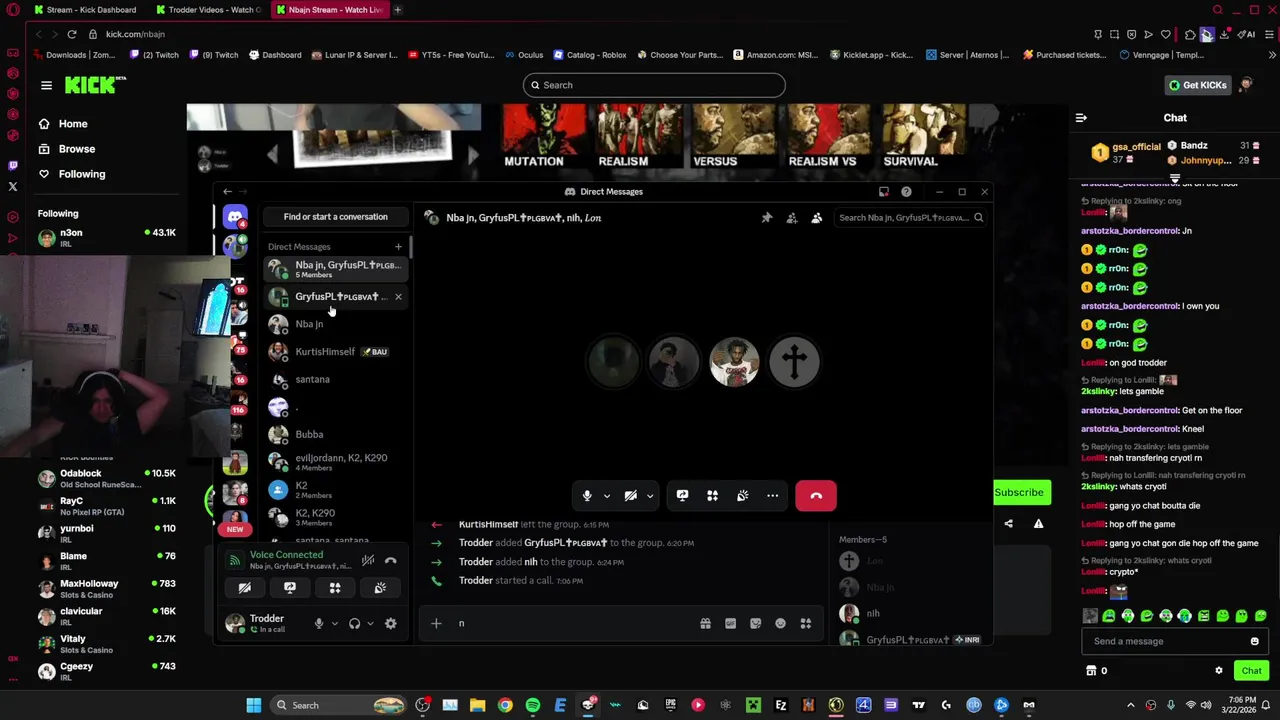Open Odablock channel in sidebar

(105, 479)
